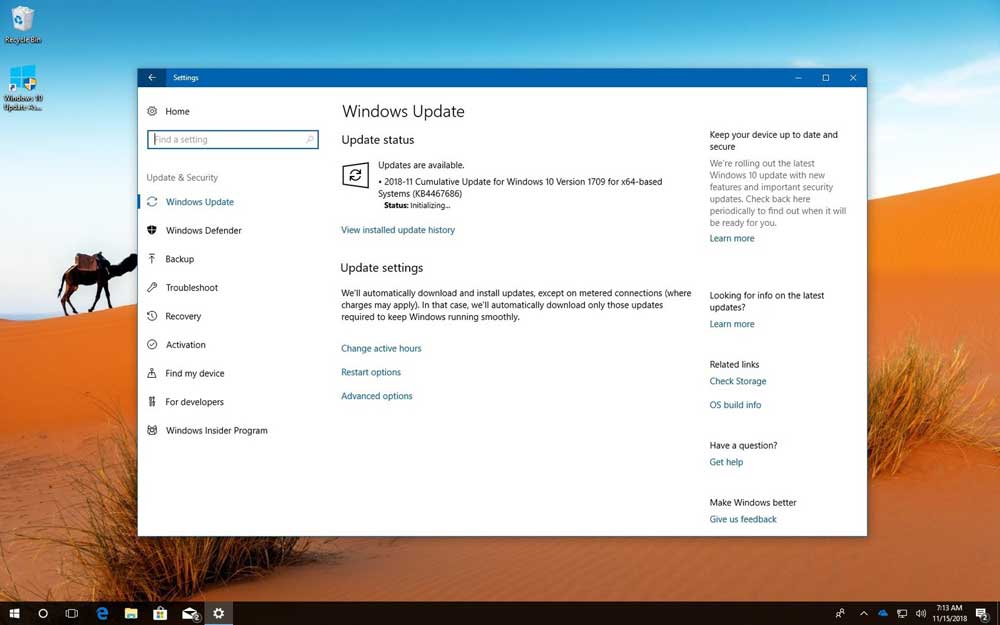Click Give us feedback link
This screenshot has height=625, width=1000.
[742, 519]
